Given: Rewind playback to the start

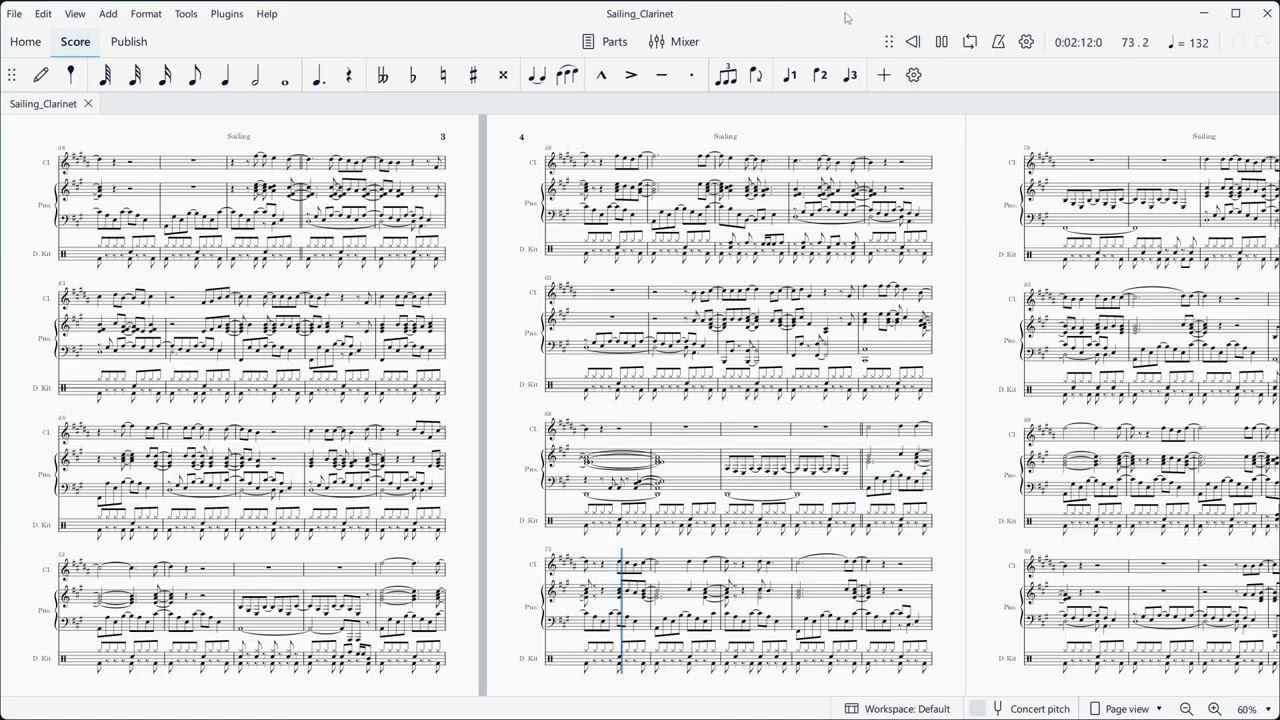Looking at the screenshot, I should [x=913, y=42].
